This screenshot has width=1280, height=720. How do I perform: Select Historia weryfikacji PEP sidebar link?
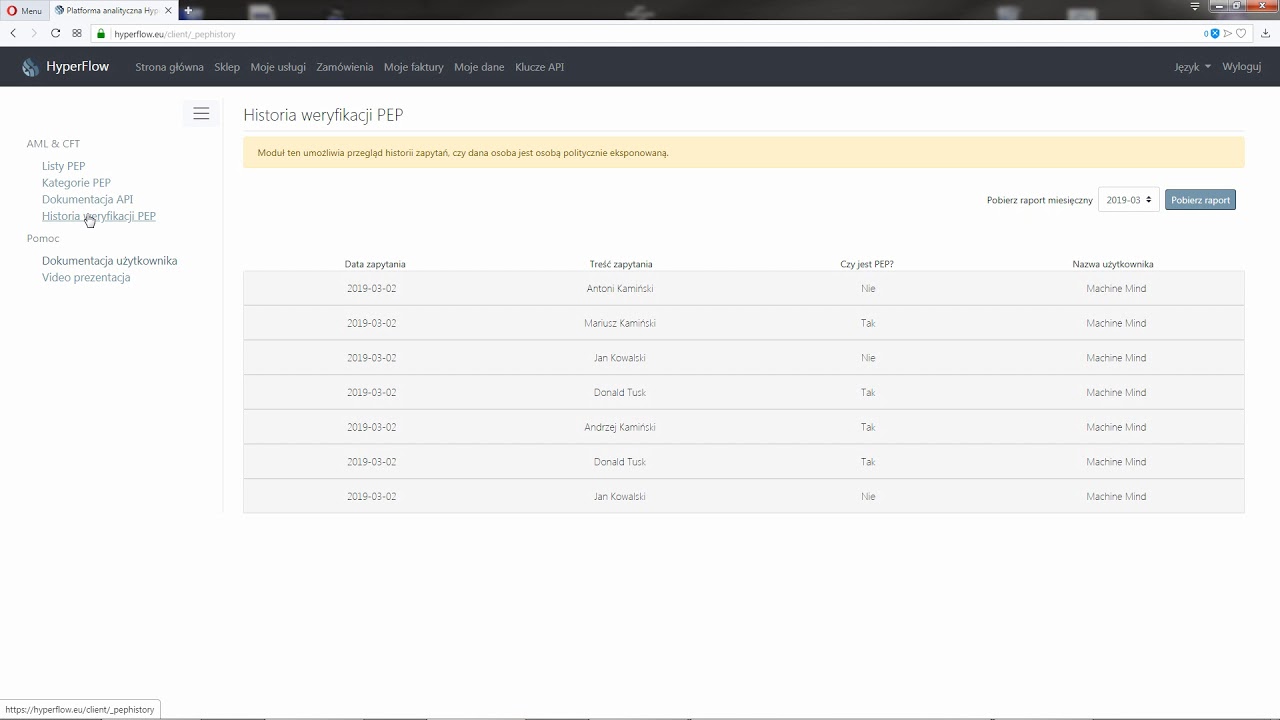pos(99,216)
